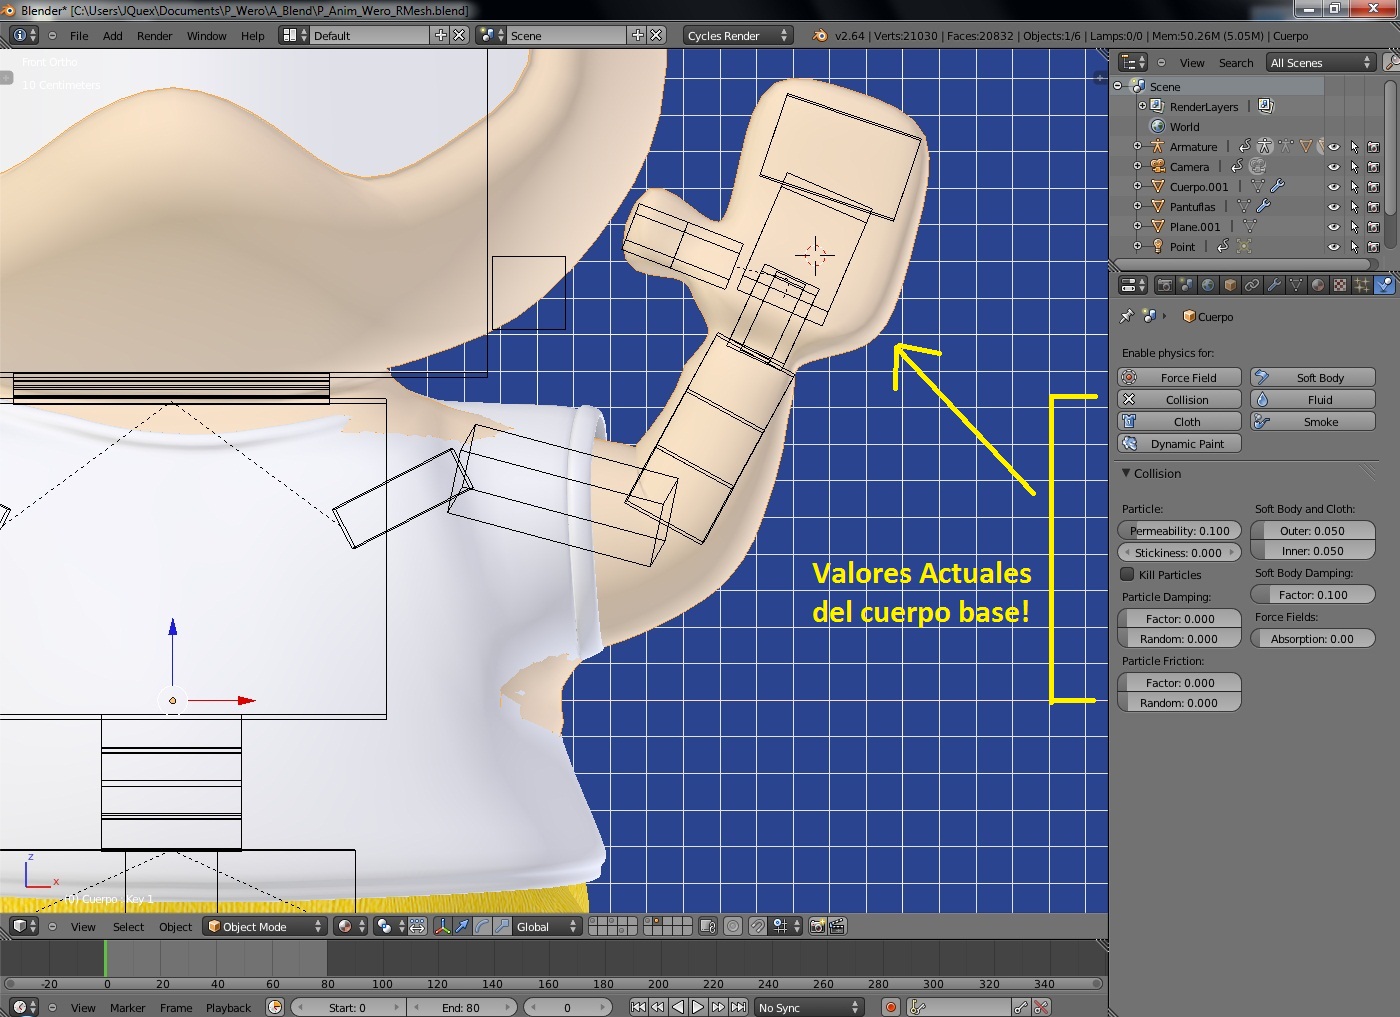1400x1017 pixels.
Task: Open the Material properties sphere tab
Action: pos(1318,286)
